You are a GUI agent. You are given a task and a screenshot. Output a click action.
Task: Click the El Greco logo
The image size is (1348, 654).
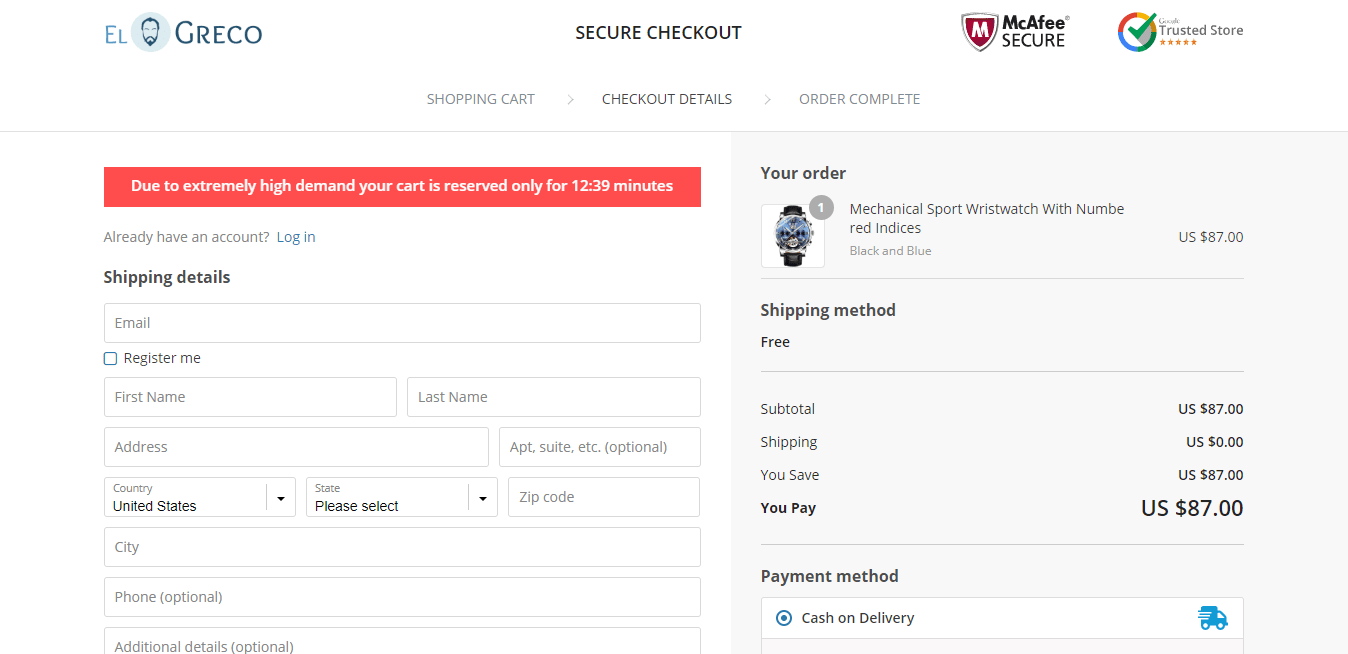183,33
